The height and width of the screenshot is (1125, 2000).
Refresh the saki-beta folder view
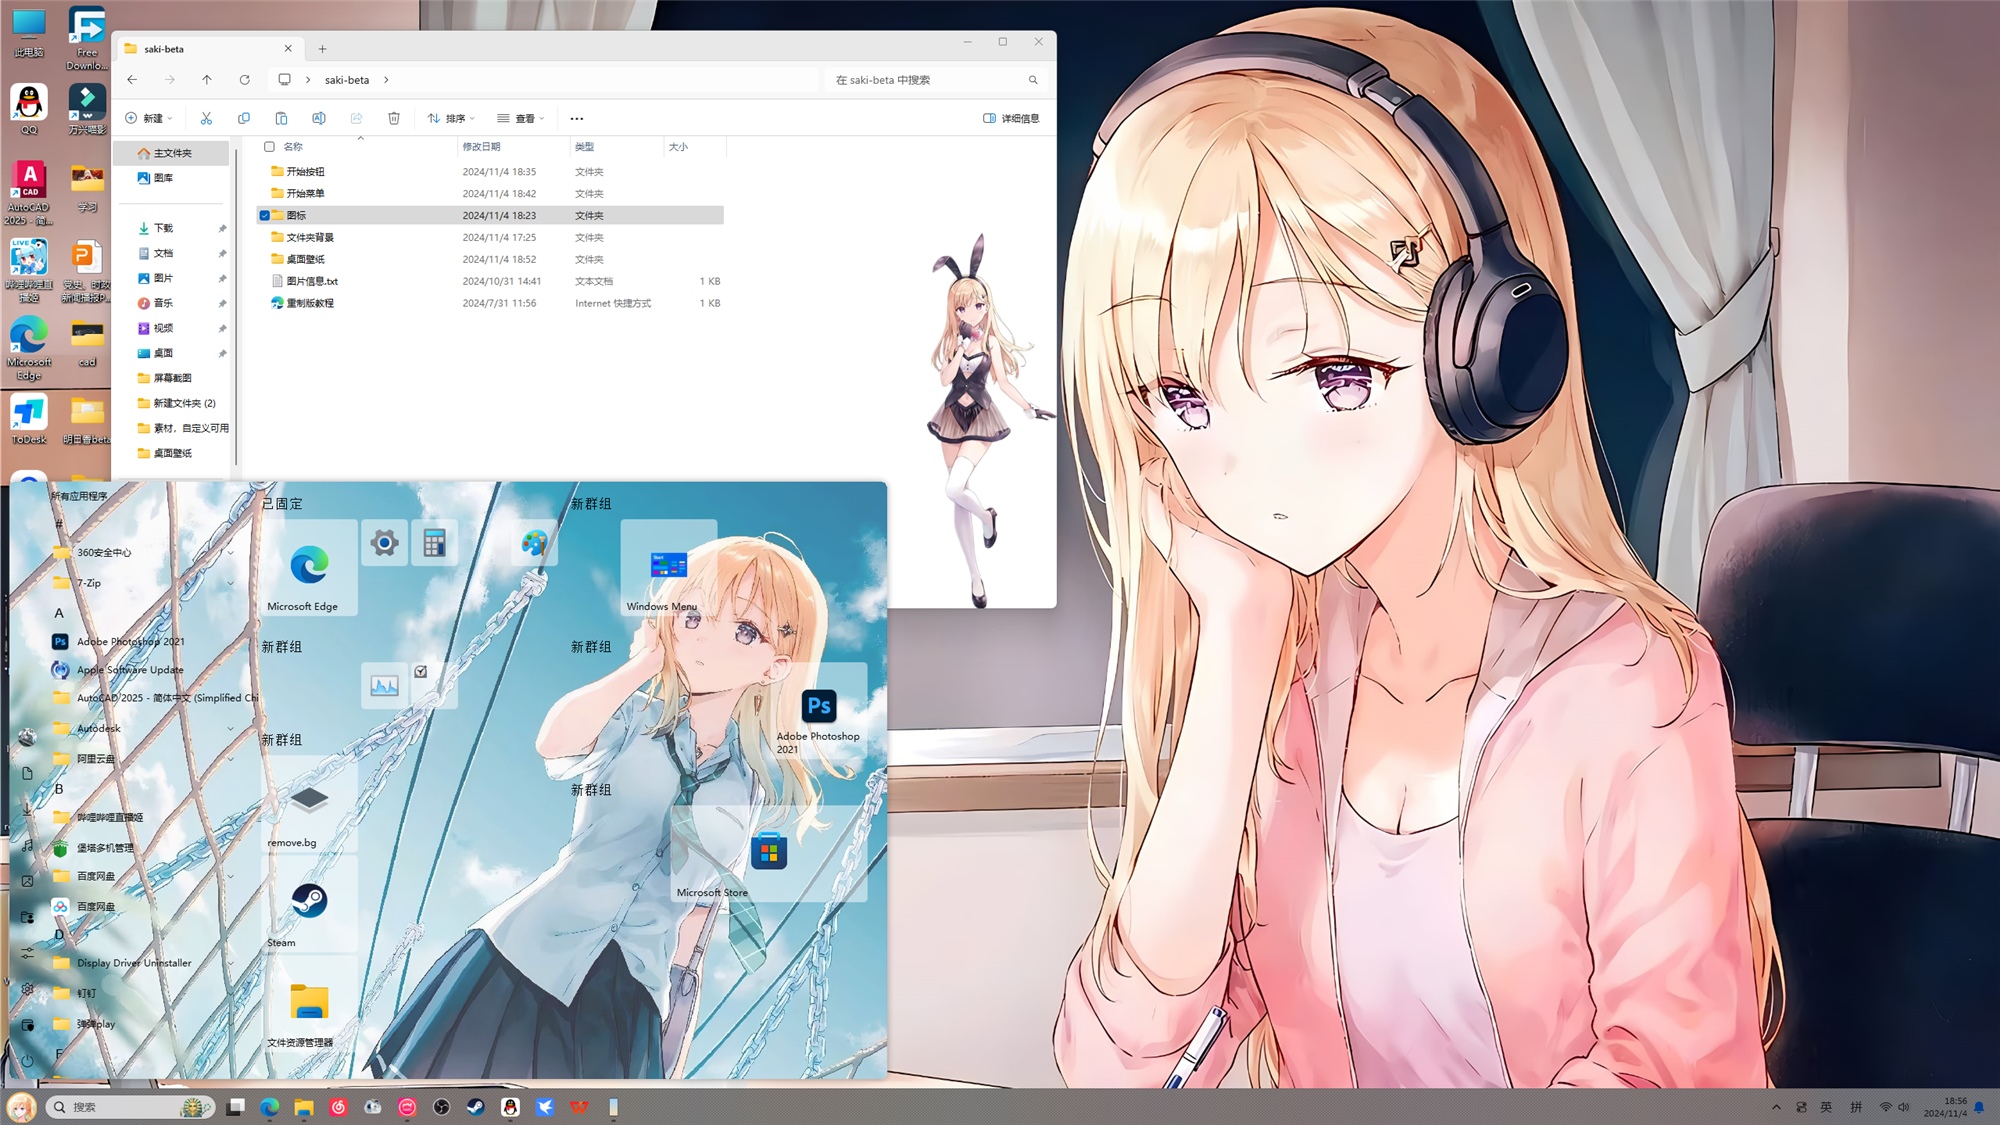click(245, 80)
